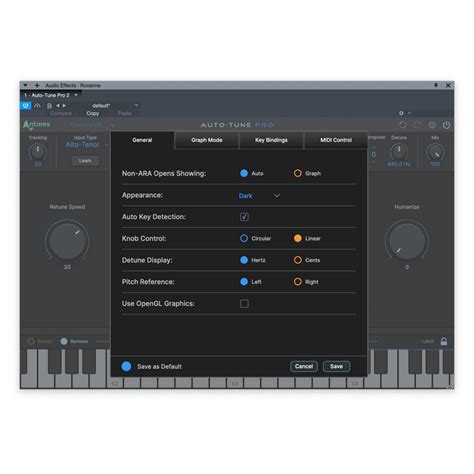The width and height of the screenshot is (474, 474).
Task: Open the preset file icon
Action: tap(49, 106)
